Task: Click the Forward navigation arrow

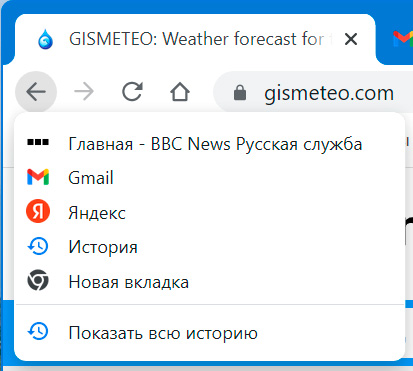Action: [x=84, y=91]
